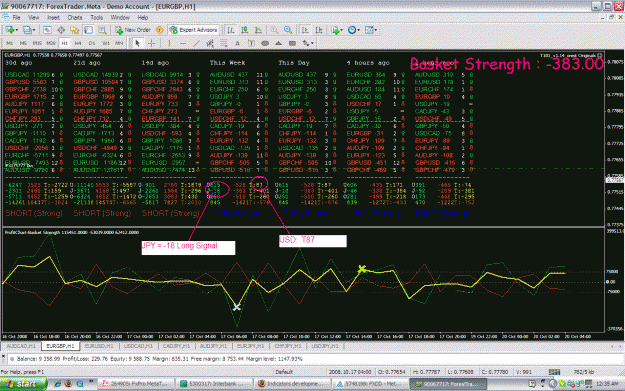Switch to the EURUSD,H1 chart tab
Viewport: 625px width, 391px height.
point(99,346)
